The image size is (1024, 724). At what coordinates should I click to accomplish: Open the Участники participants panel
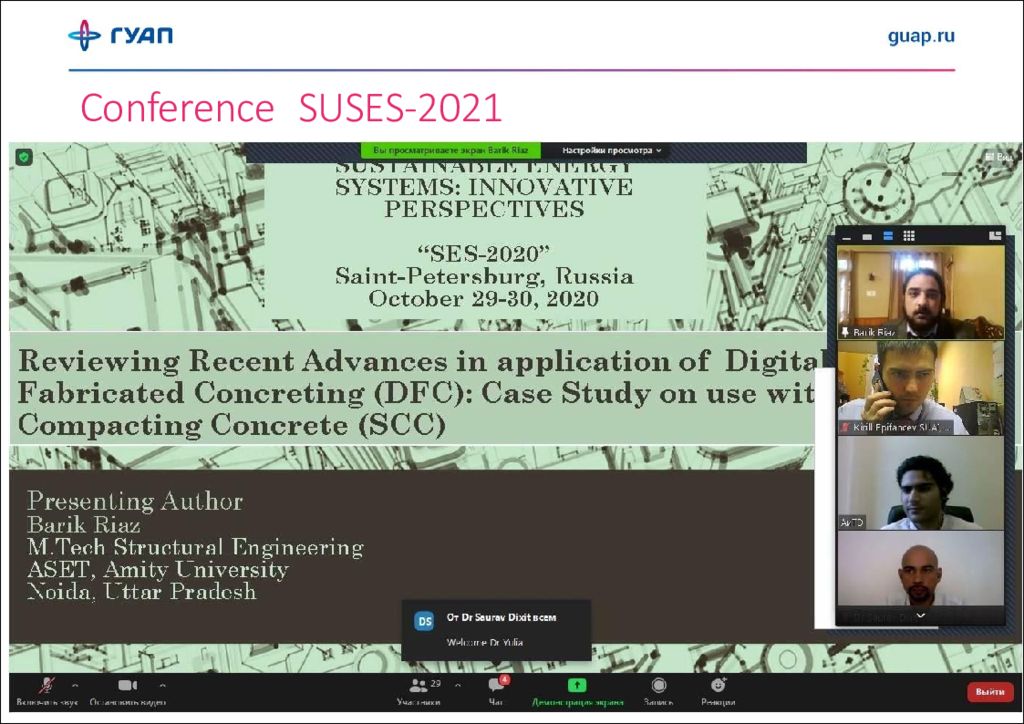click(418, 692)
